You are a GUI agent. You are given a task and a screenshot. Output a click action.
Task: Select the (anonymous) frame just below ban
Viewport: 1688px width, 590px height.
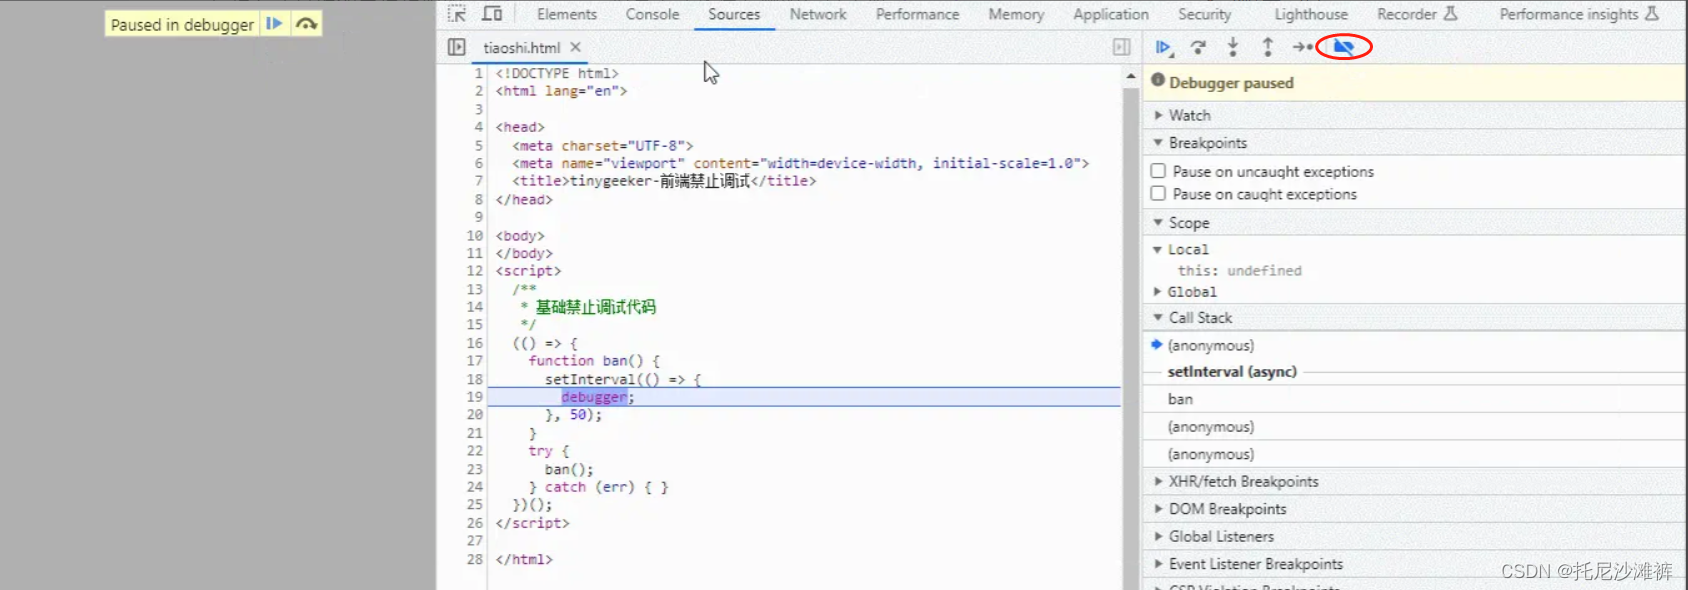click(1414, 427)
